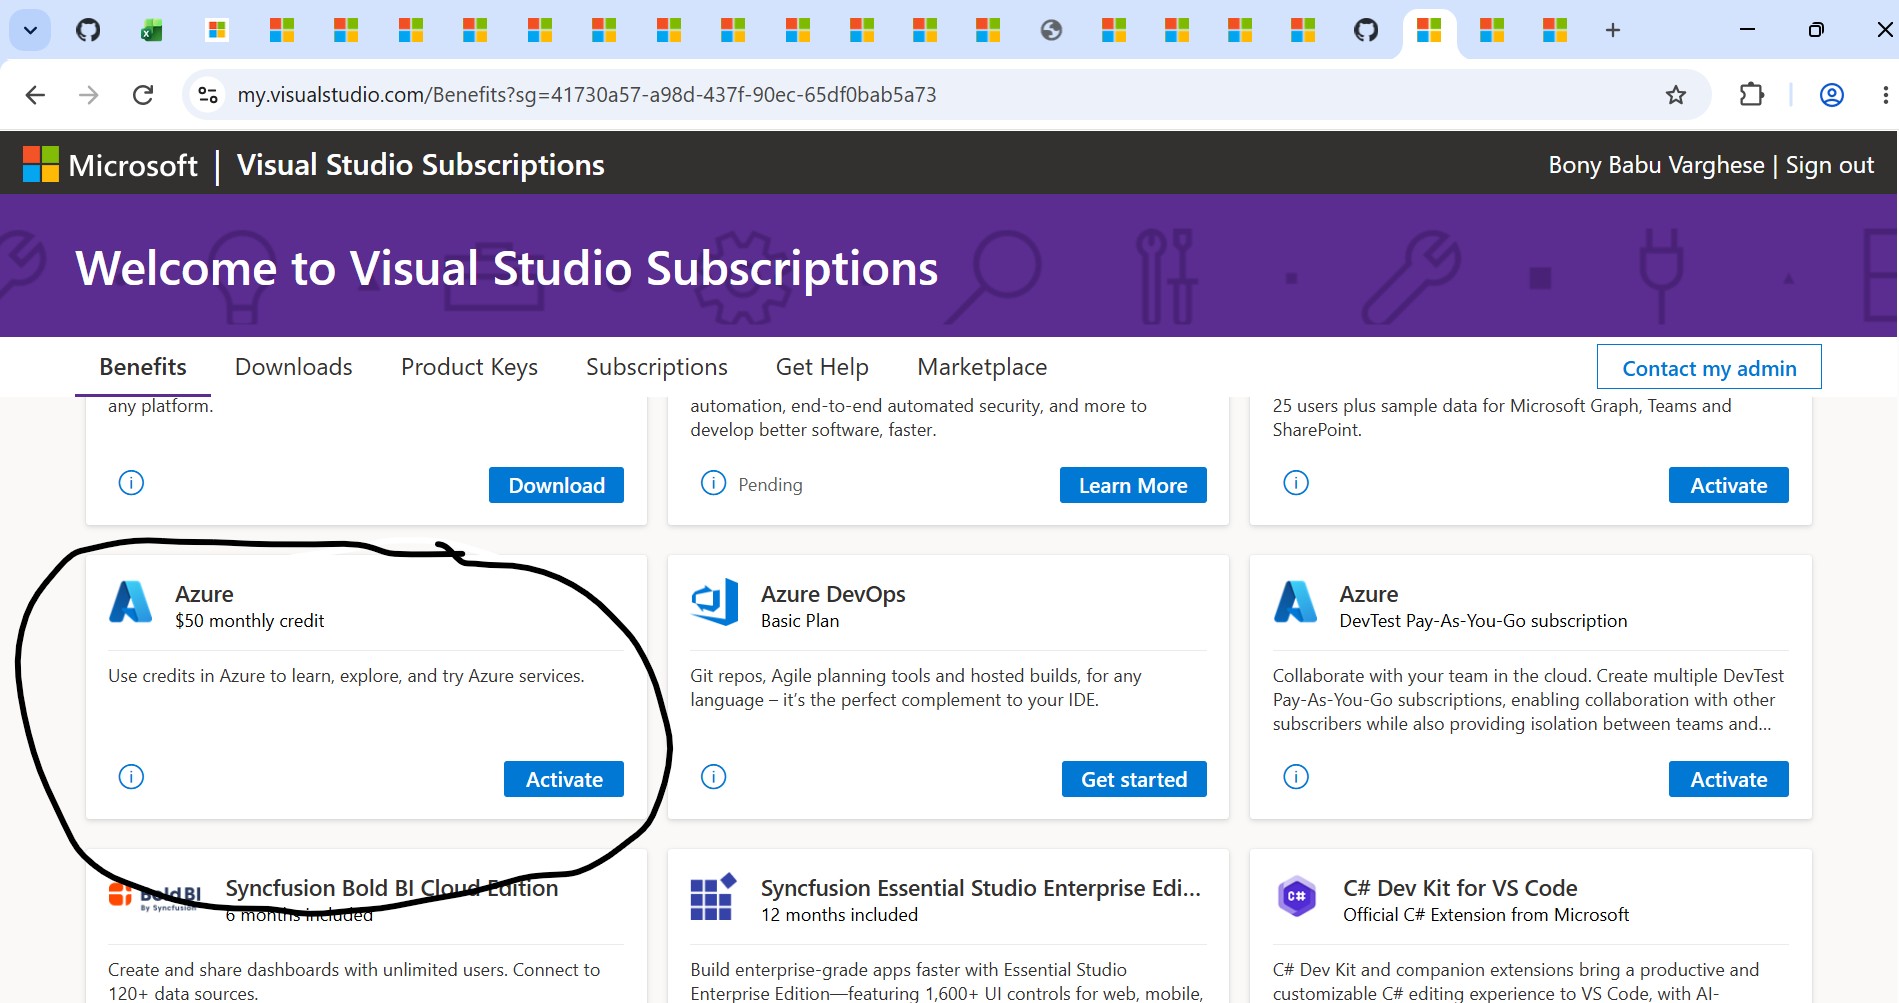Activate the Microsoft Graph sample data benefit
Screen dimensions: 1899x1003
click(1728, 485)
